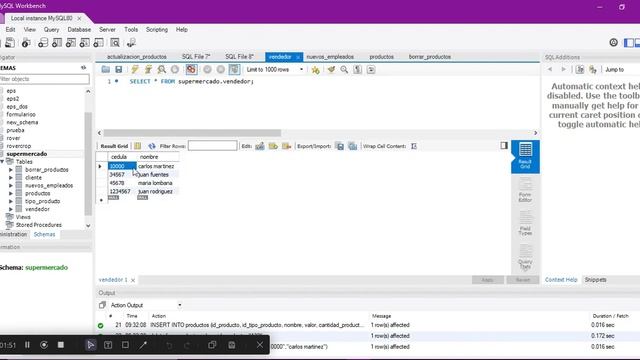Viewport: 640px width, 360px height.
Task: Expand the tipo_produdo table node
Action: coord(11,201)
